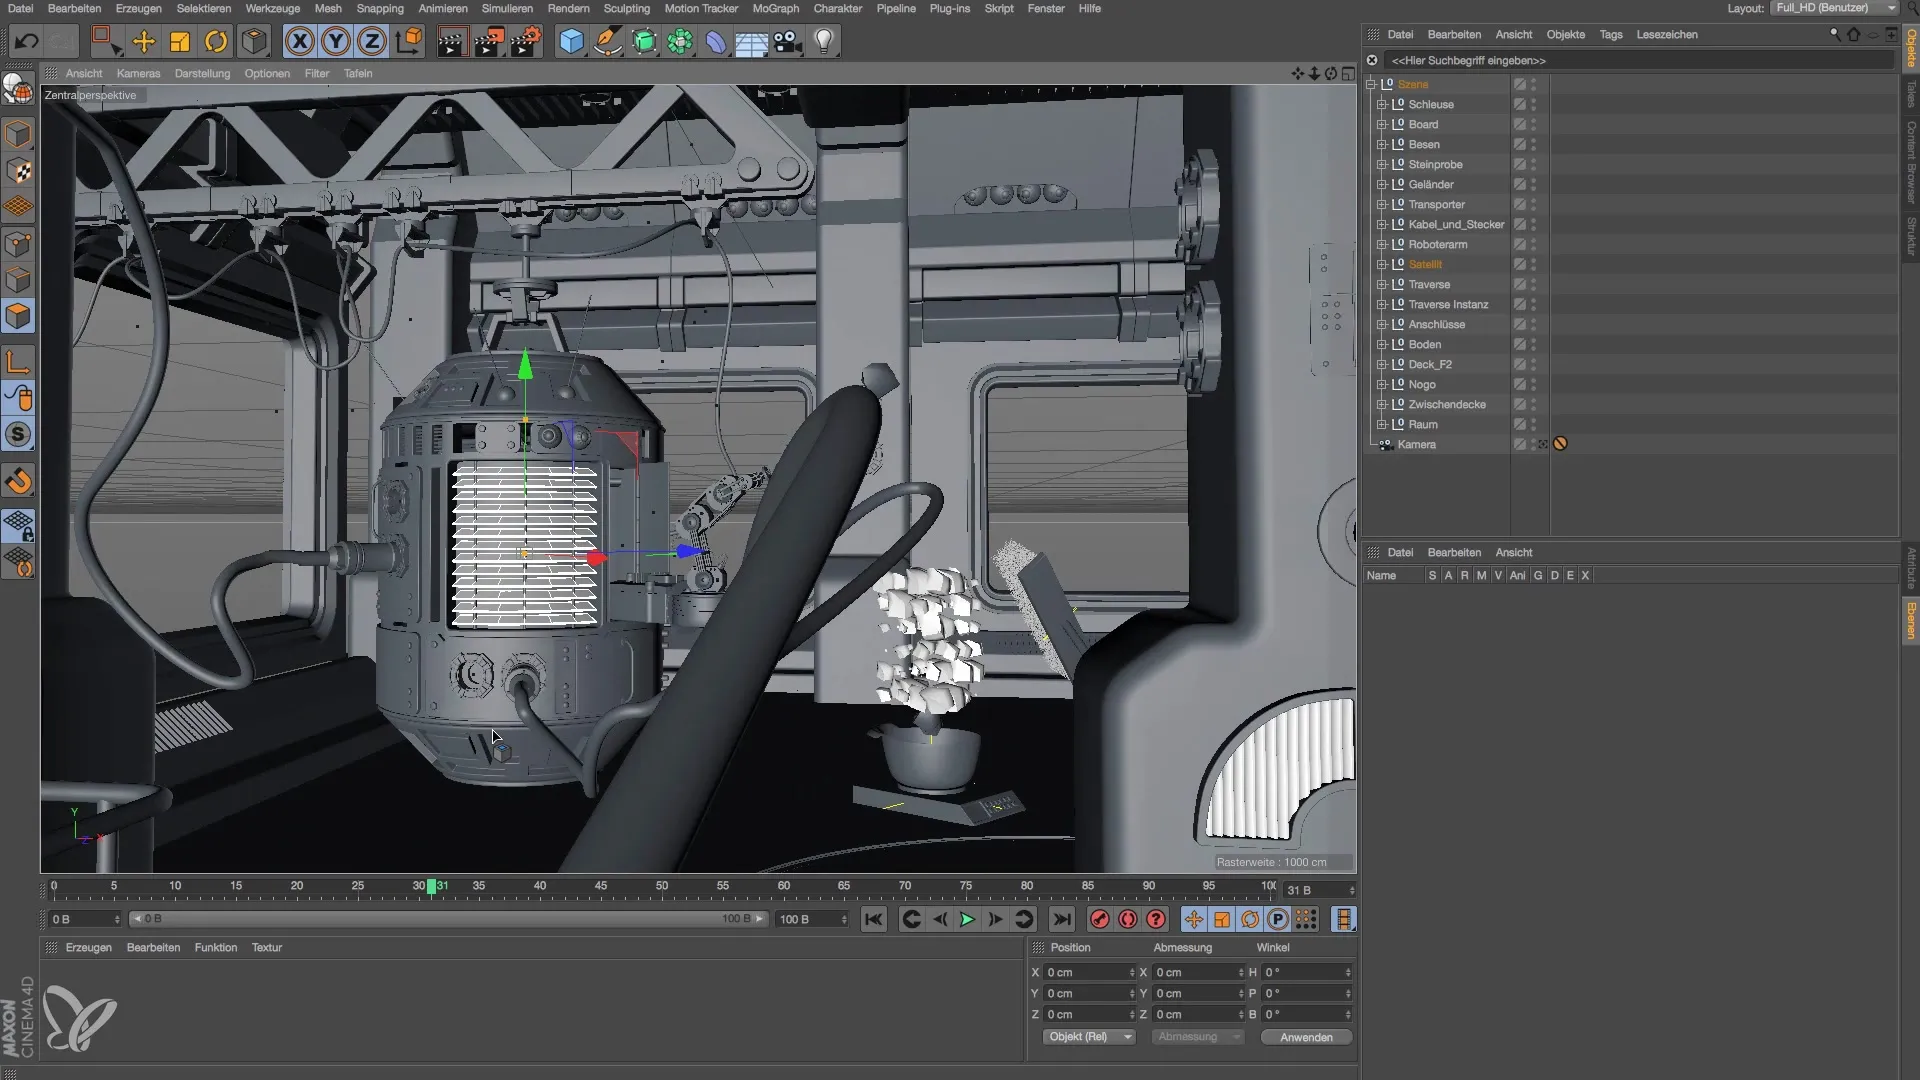Toggle the coordinate system icon
This screenshot has height=1080, width=1920.
pyautogui.click(x=409, y=41)
